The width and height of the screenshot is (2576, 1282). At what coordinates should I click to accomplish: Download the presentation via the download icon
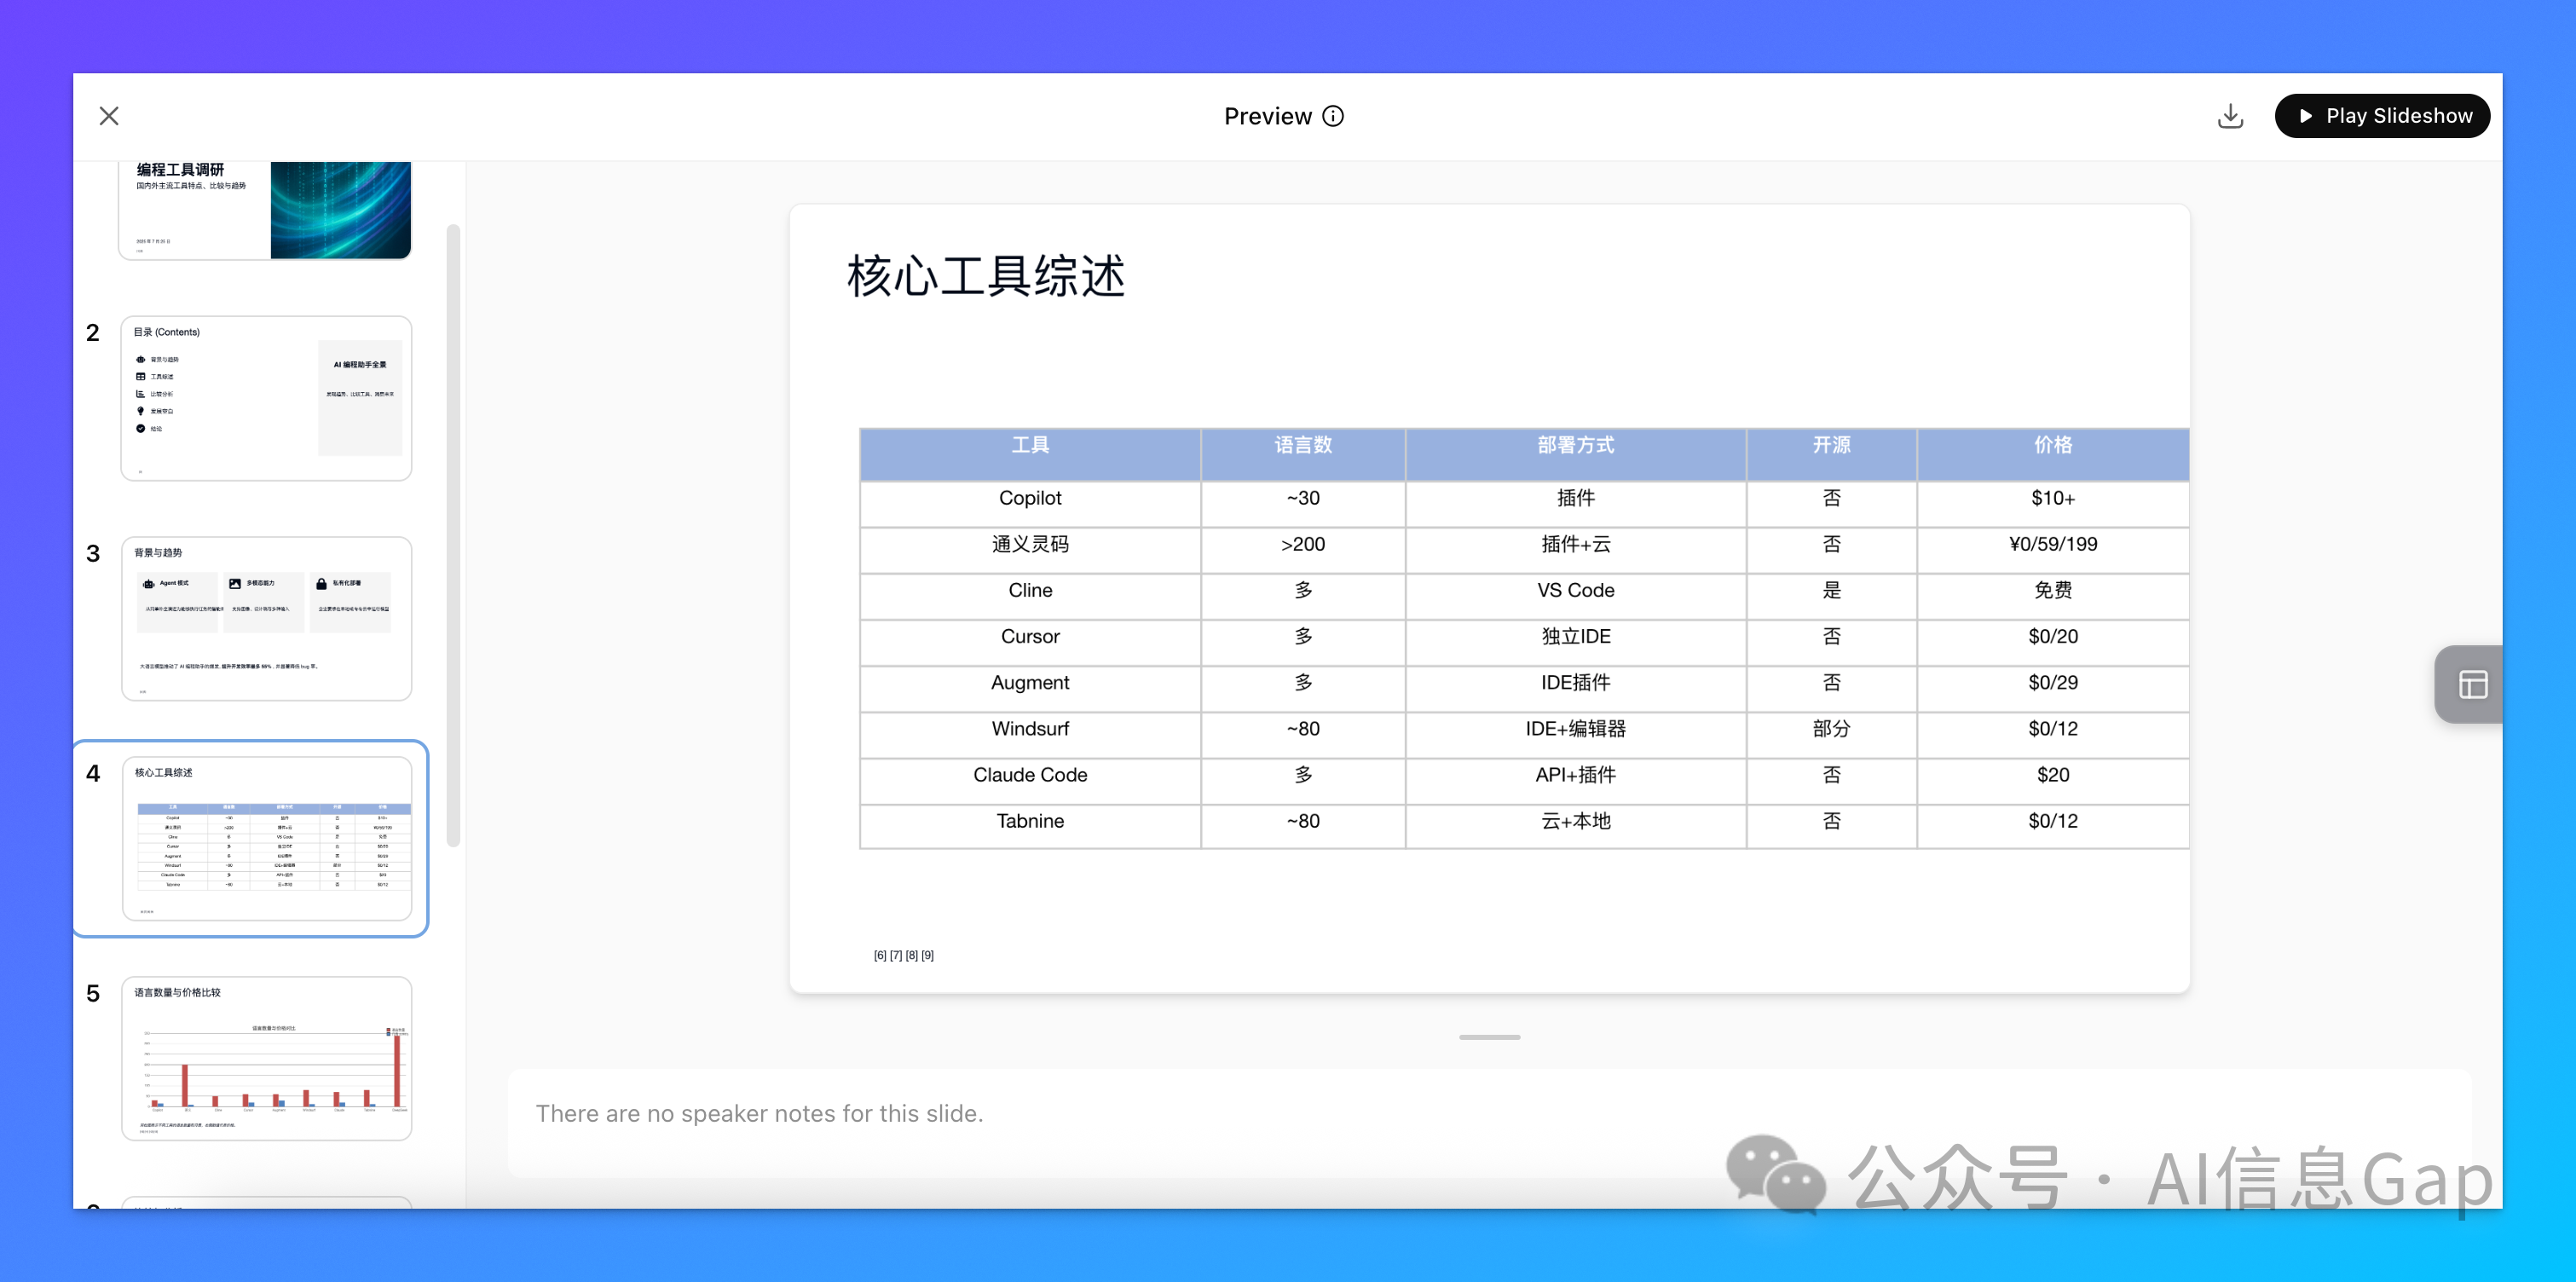(x=2229, y=116)
